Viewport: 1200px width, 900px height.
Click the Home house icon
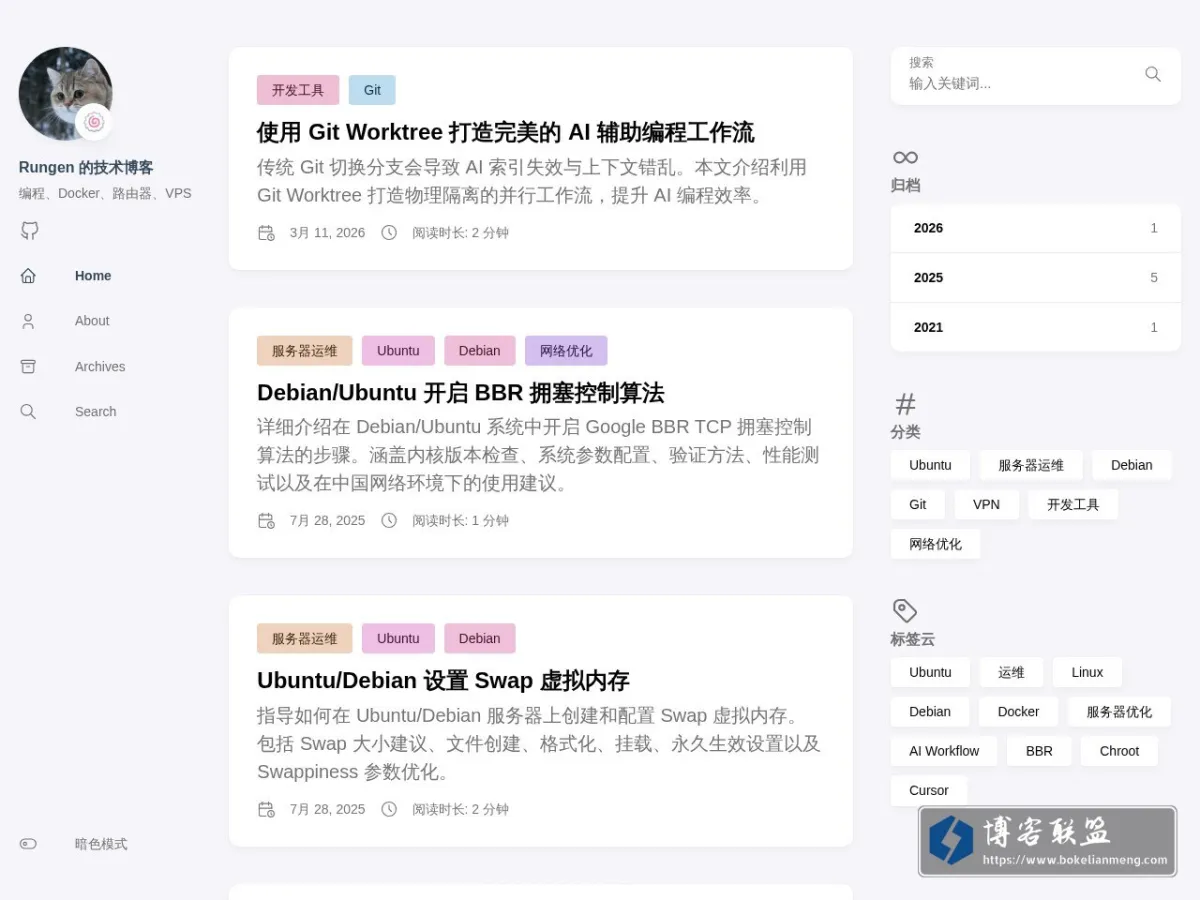click(28, 276)
